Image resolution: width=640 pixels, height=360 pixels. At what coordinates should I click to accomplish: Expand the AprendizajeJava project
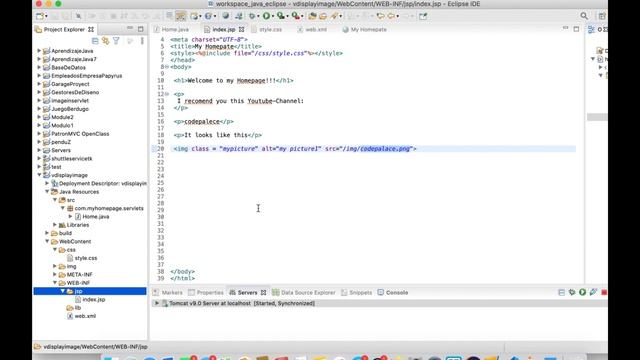[x=39, y=51]
